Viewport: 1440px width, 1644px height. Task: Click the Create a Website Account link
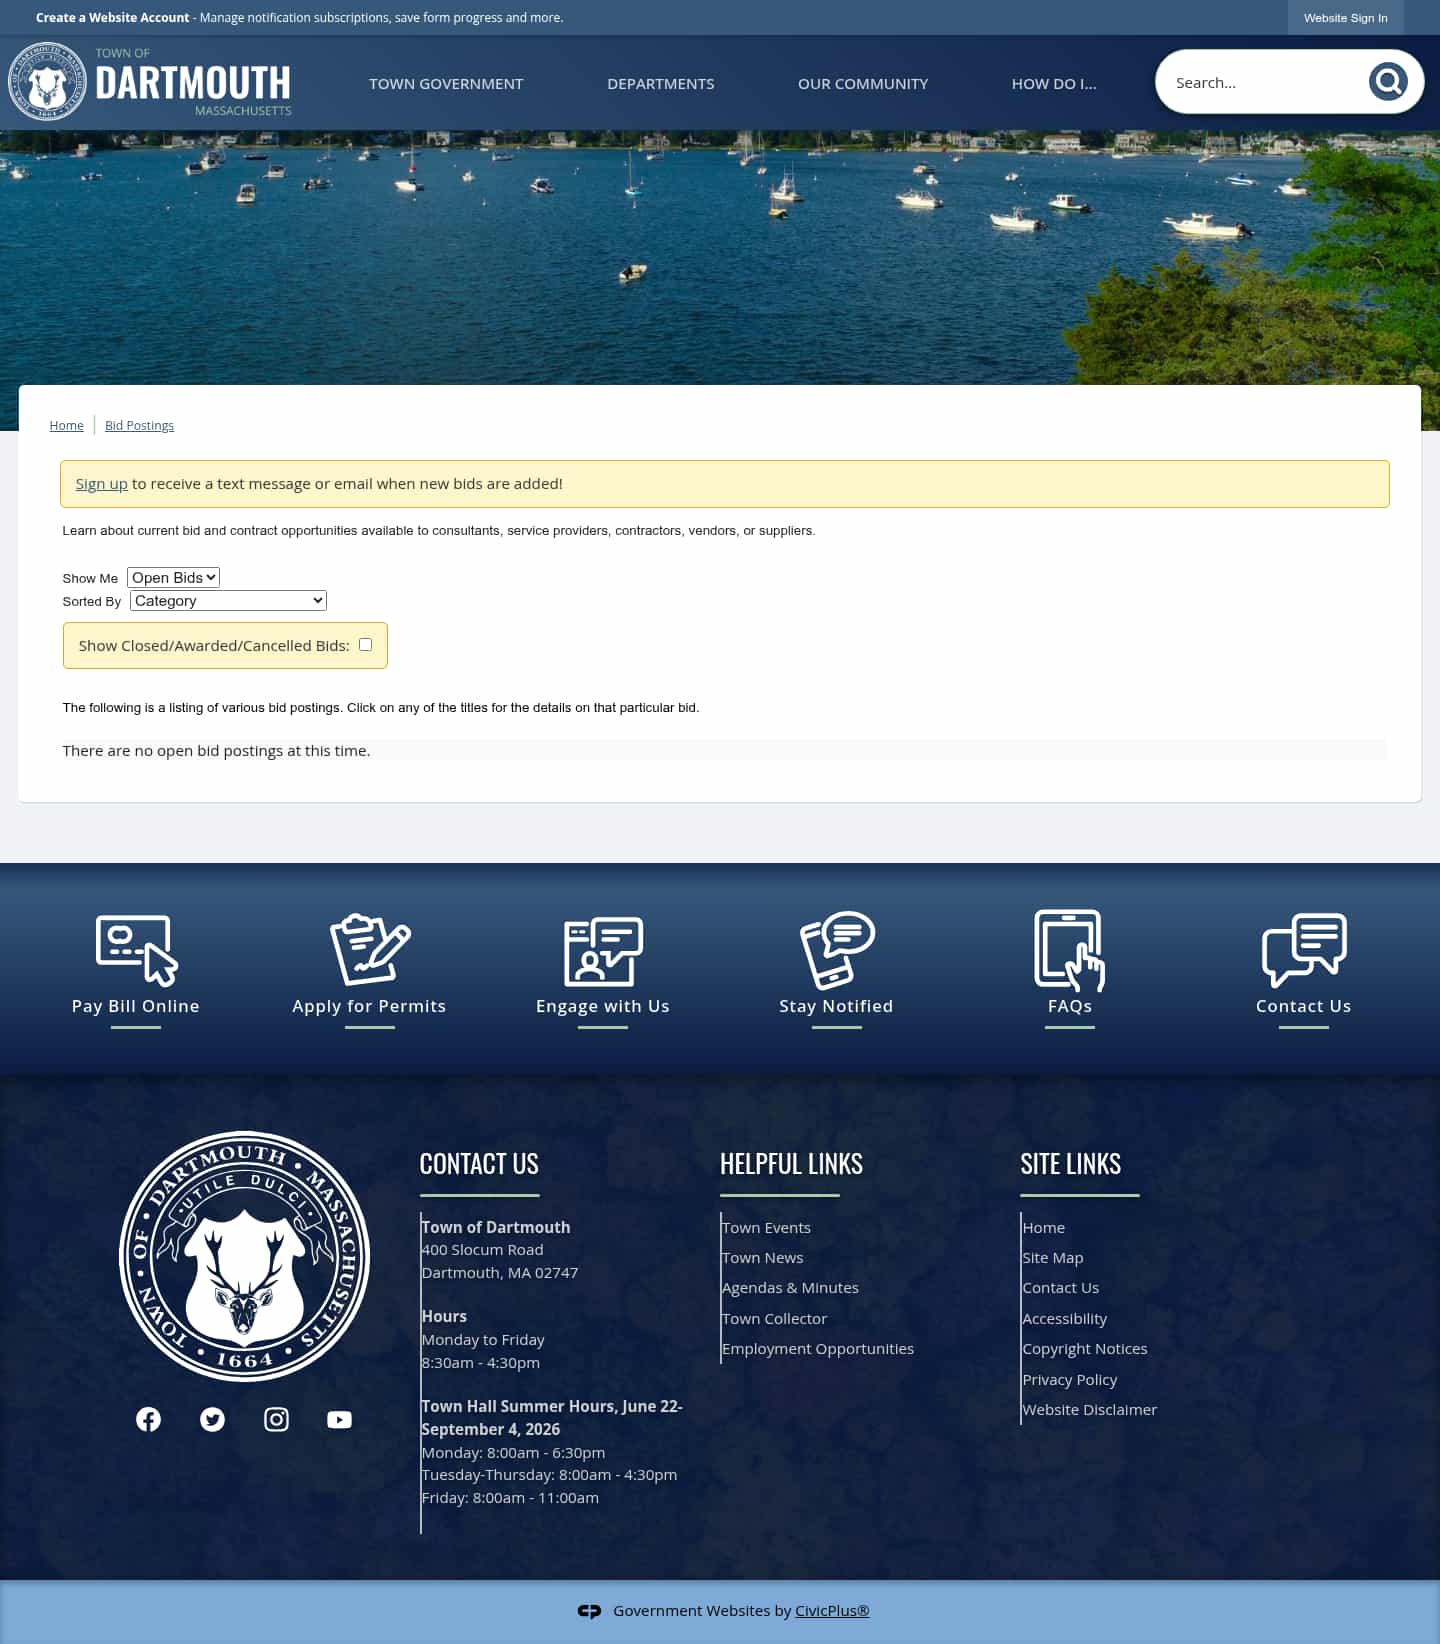[112, 18]
